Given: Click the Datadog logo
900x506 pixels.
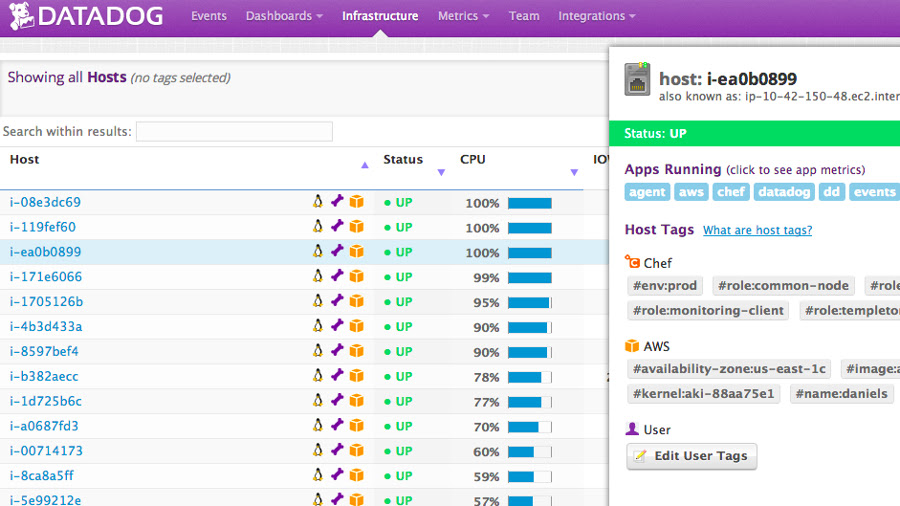Looking at the screenshot, I should tap(86, 15).
